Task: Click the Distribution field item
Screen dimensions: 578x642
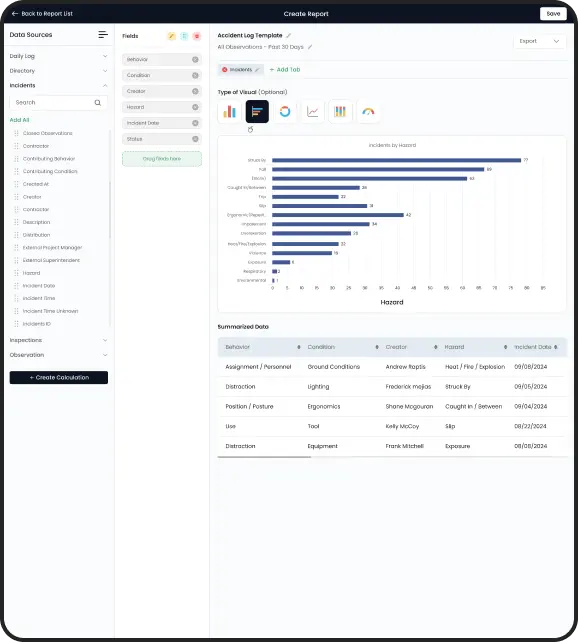Action: [36, 235]
